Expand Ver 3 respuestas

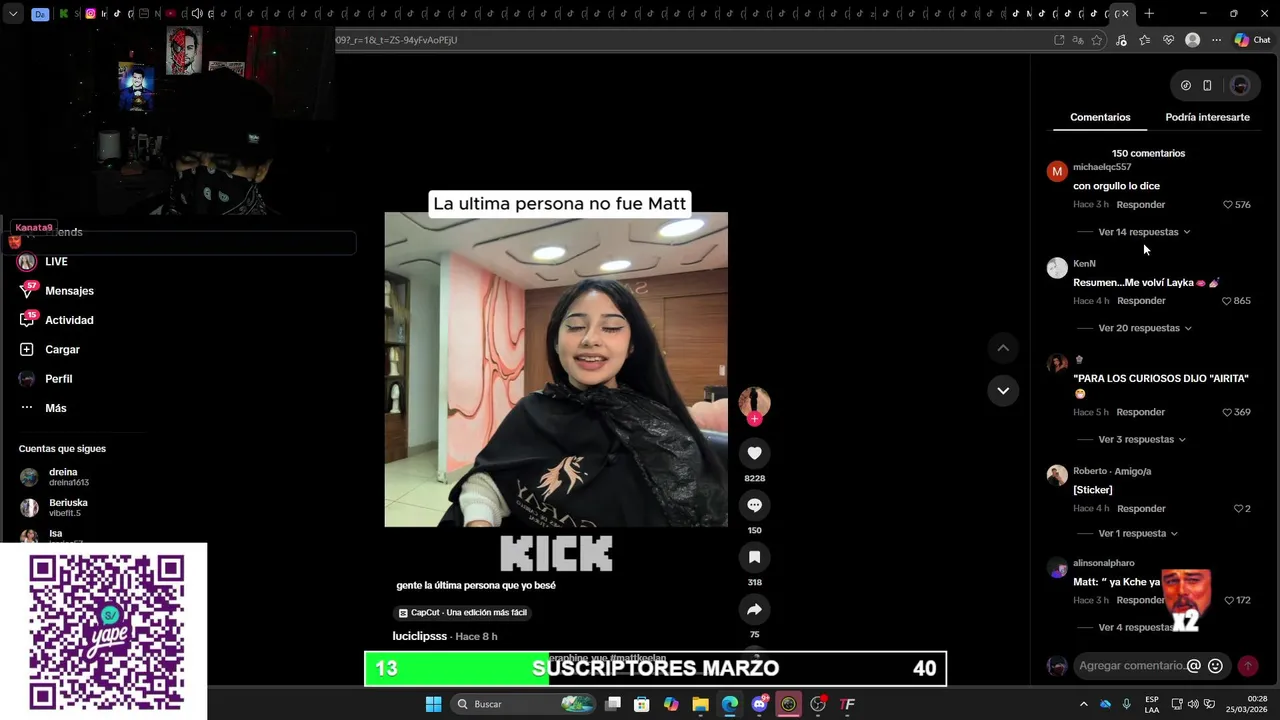(1142, 439)
